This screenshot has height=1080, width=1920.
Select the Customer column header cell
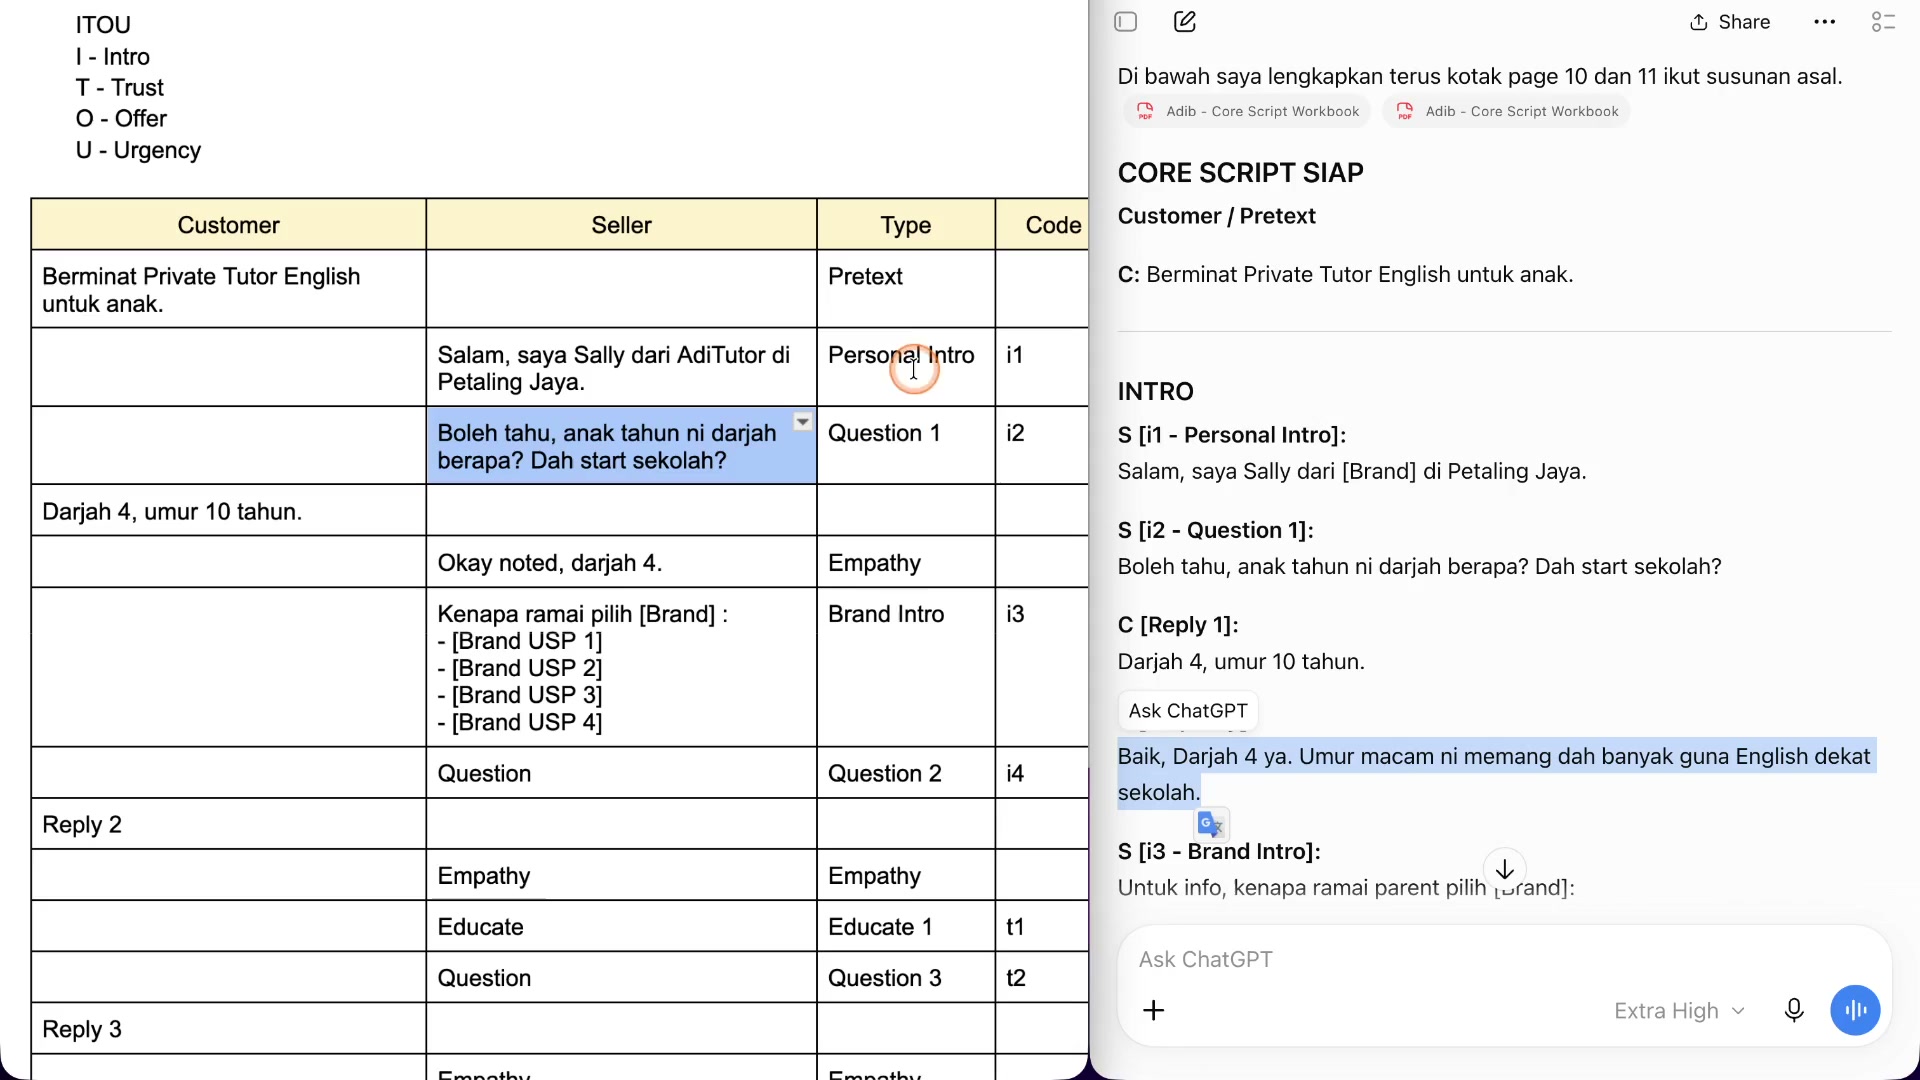(229, 225)
